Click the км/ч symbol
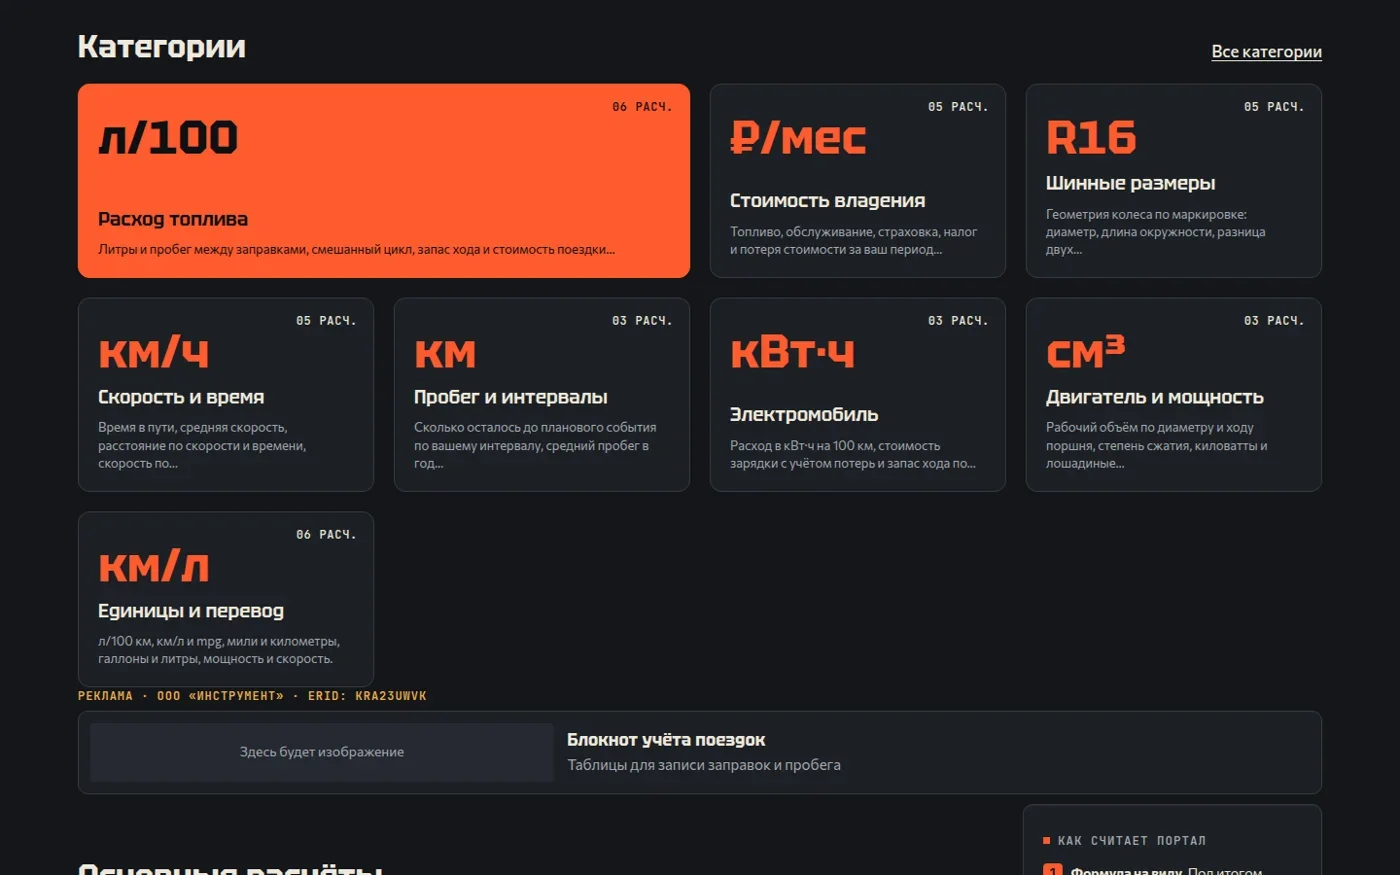The image size is (1400, 875). click(154, 352)
